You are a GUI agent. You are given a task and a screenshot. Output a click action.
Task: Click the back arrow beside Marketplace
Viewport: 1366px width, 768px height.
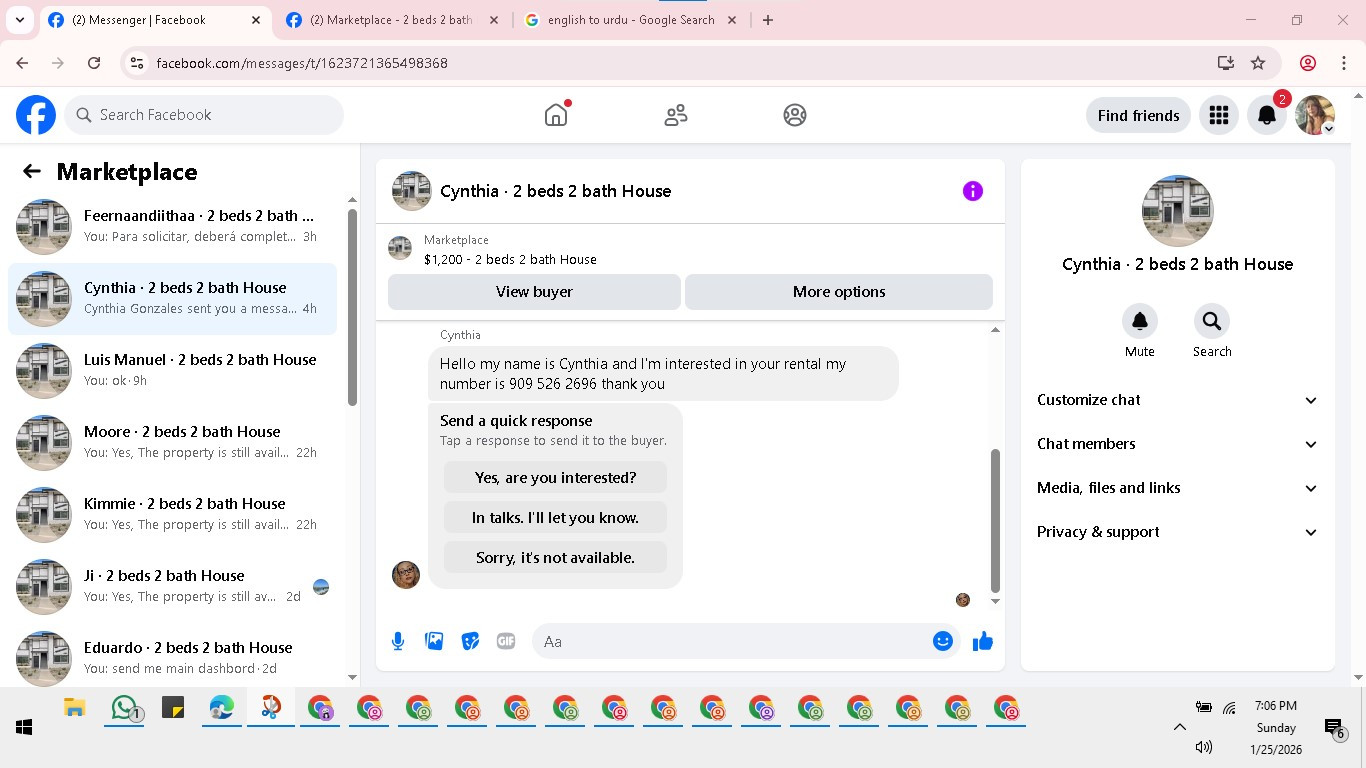coord(32,171)
